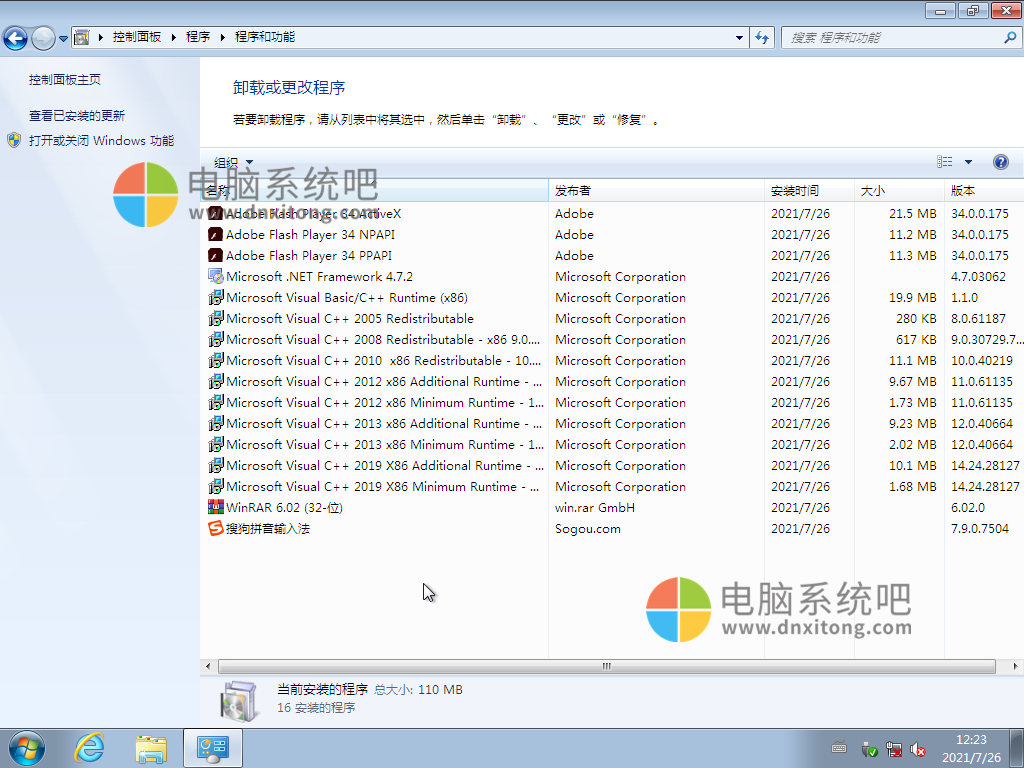Click the Back navigation arrow
The image size is (1024, 768).
coord(16,36)
